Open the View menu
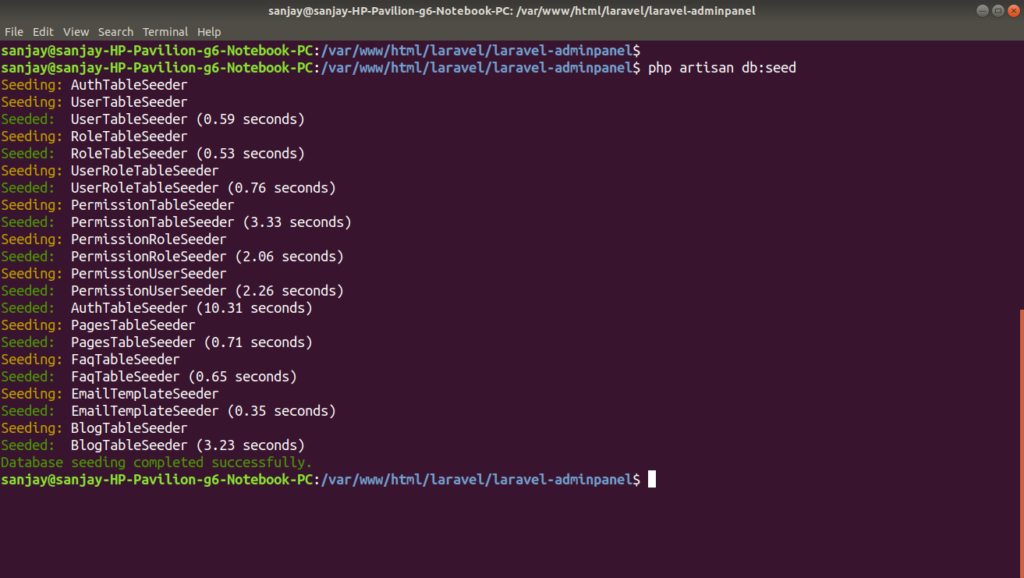 tap(76, 31)
